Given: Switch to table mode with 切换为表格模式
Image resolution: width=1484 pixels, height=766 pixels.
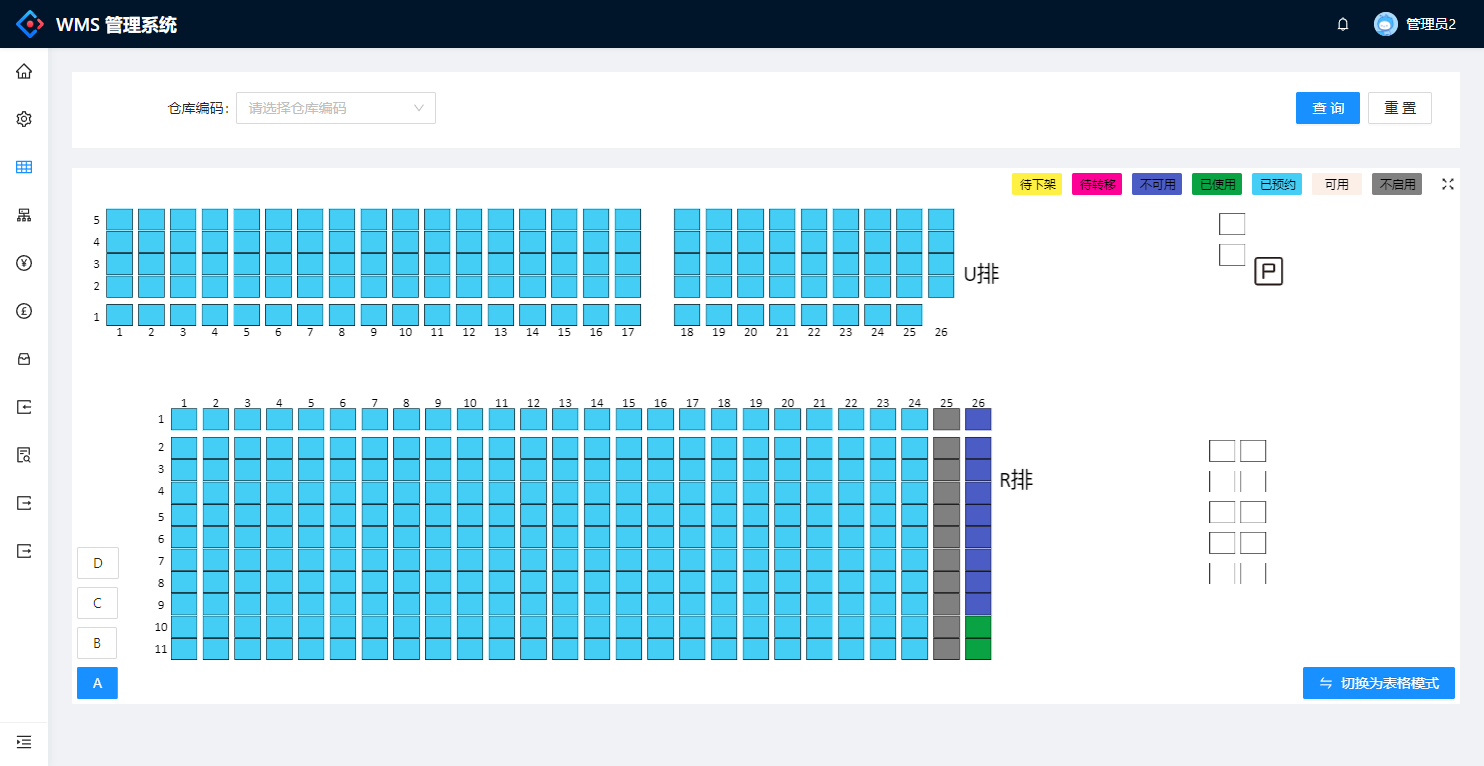Looking at the screenshot, I should 1378,683.
